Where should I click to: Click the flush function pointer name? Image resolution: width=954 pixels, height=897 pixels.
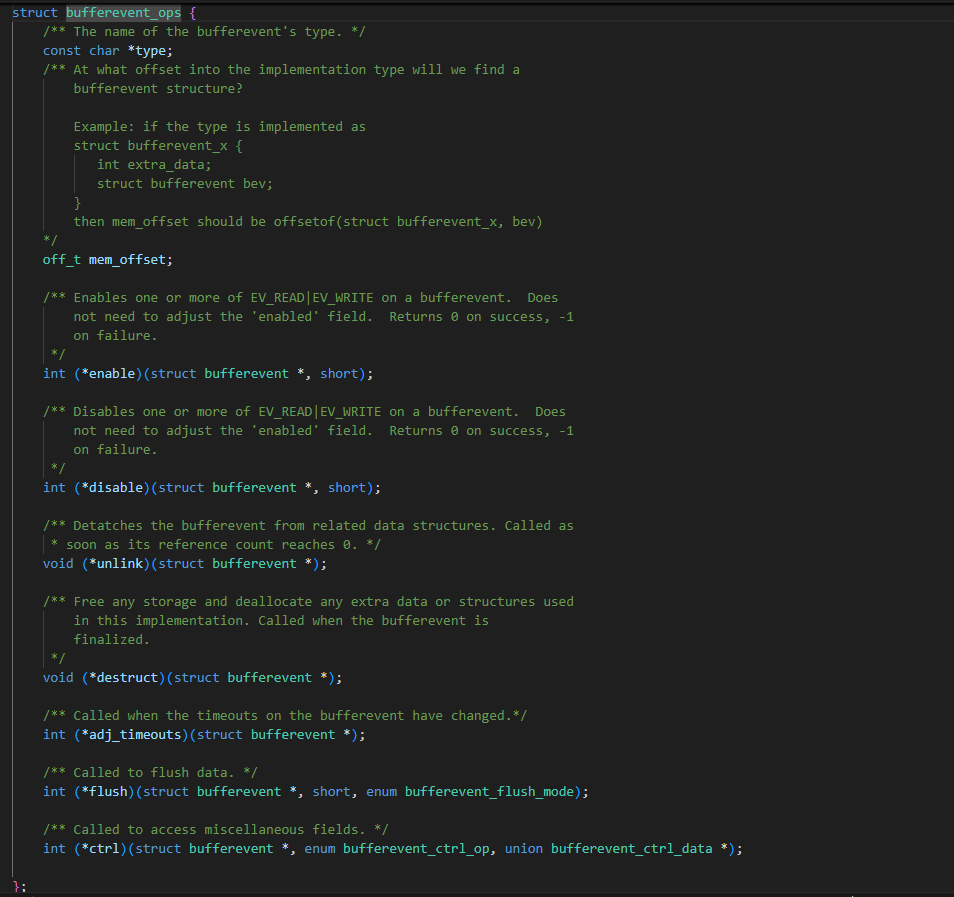(x=108, y=792)
